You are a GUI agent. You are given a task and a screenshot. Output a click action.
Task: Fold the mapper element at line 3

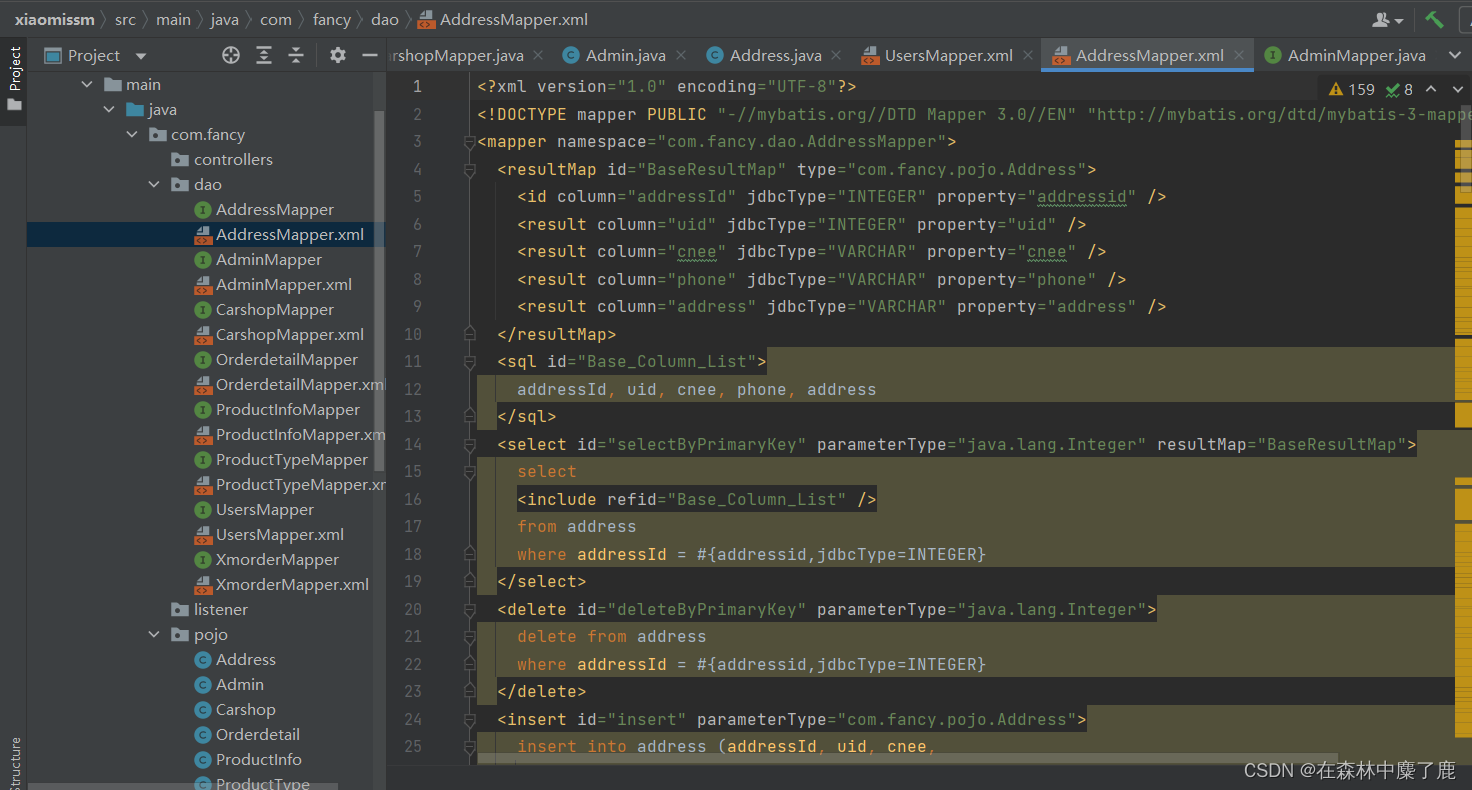point(470,142)
